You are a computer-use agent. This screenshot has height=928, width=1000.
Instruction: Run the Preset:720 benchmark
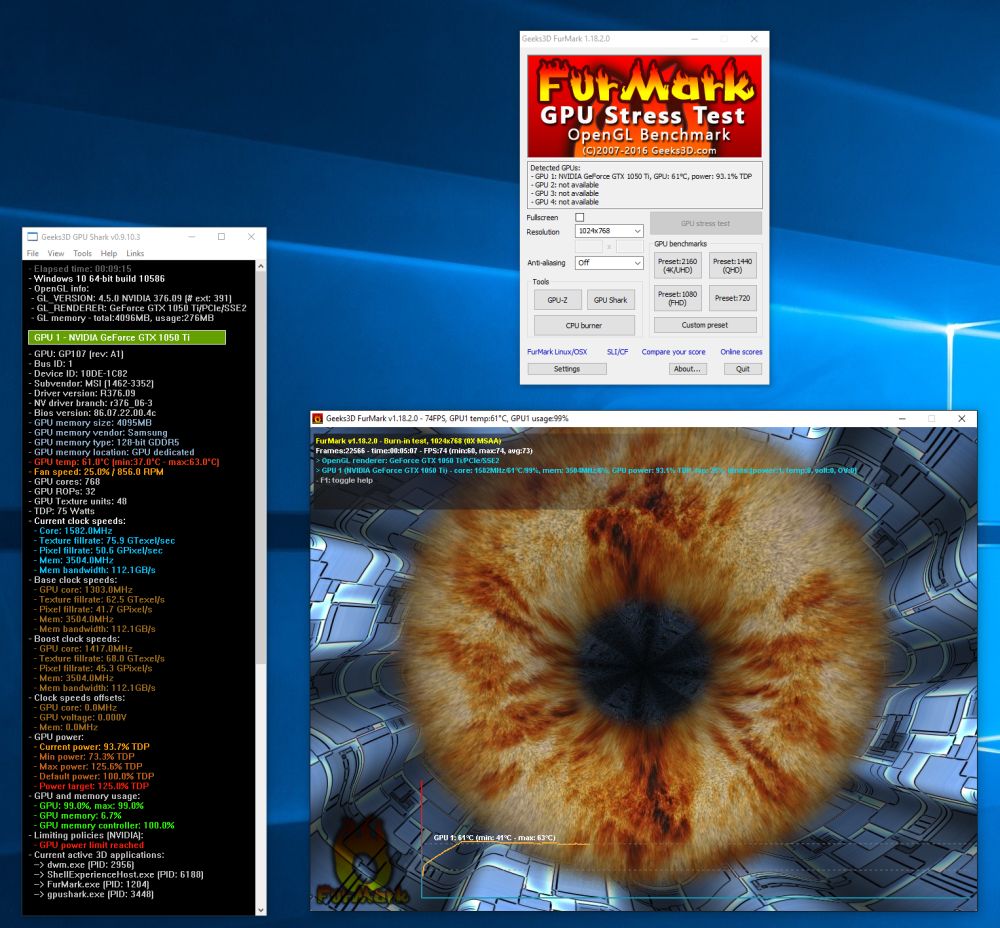click(x=732, y=298)
